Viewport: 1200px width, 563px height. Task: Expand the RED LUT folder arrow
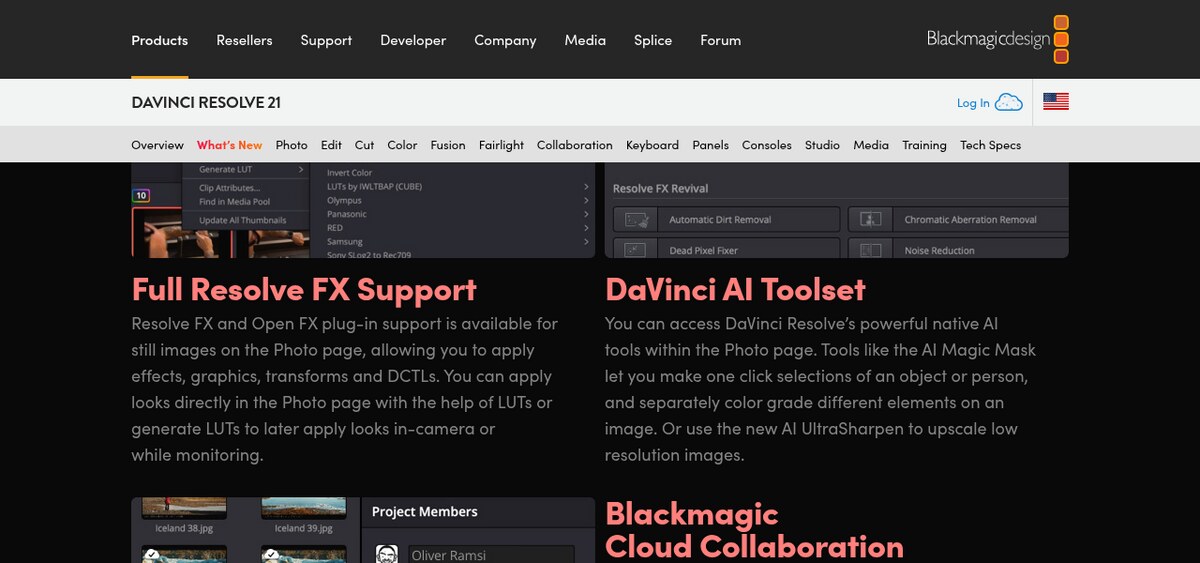586,228
